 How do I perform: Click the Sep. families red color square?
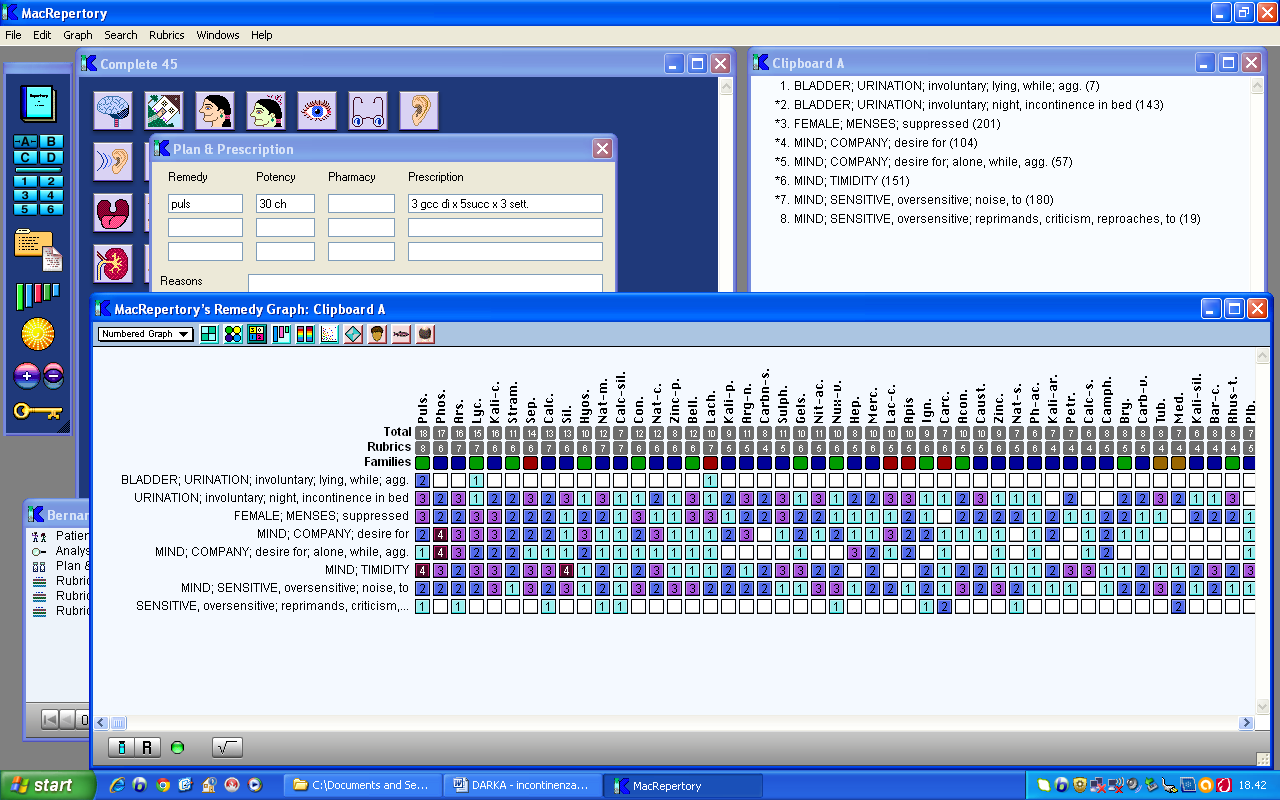[x=531, y=463]
